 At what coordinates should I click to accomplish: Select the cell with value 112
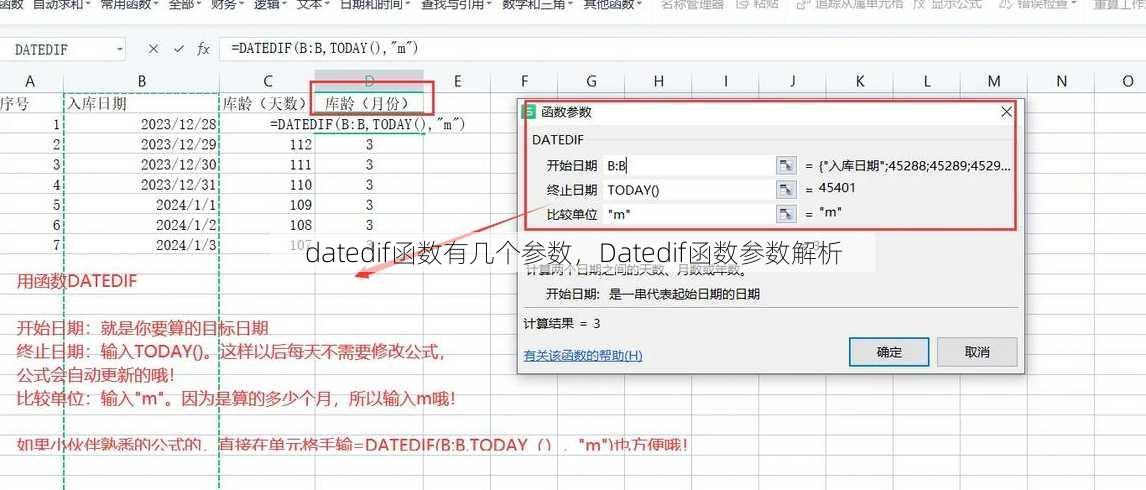(x=267, y=144)
